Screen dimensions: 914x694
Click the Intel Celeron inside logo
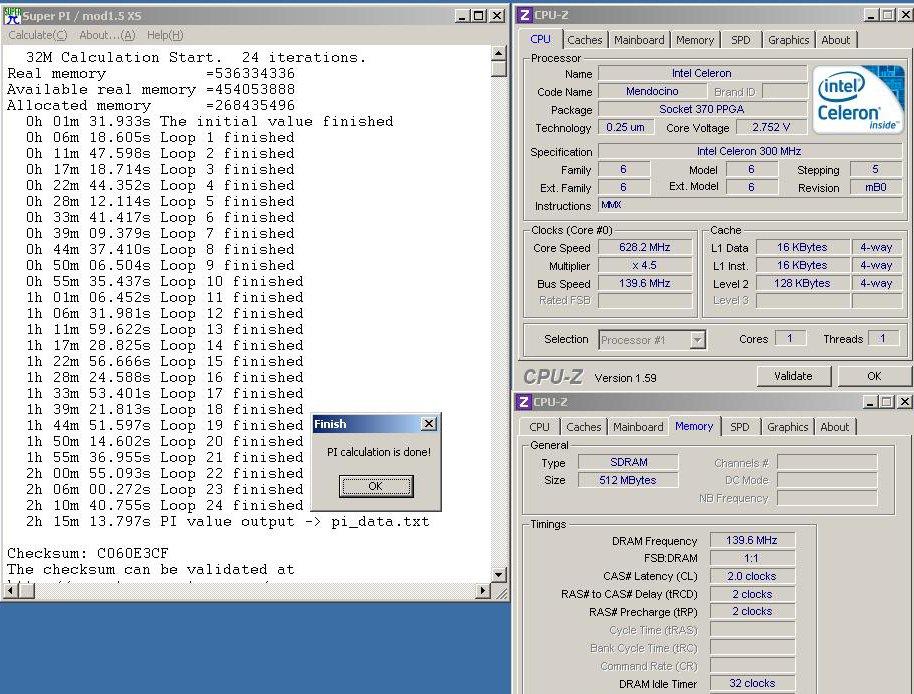click(x=857, y=100)
